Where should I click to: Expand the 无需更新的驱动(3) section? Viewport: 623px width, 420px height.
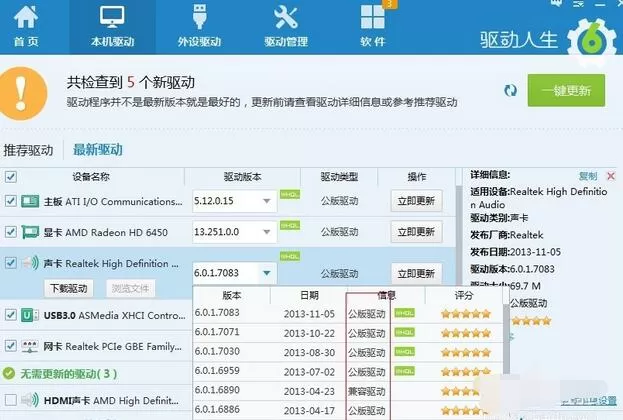(x=68, y=374)
